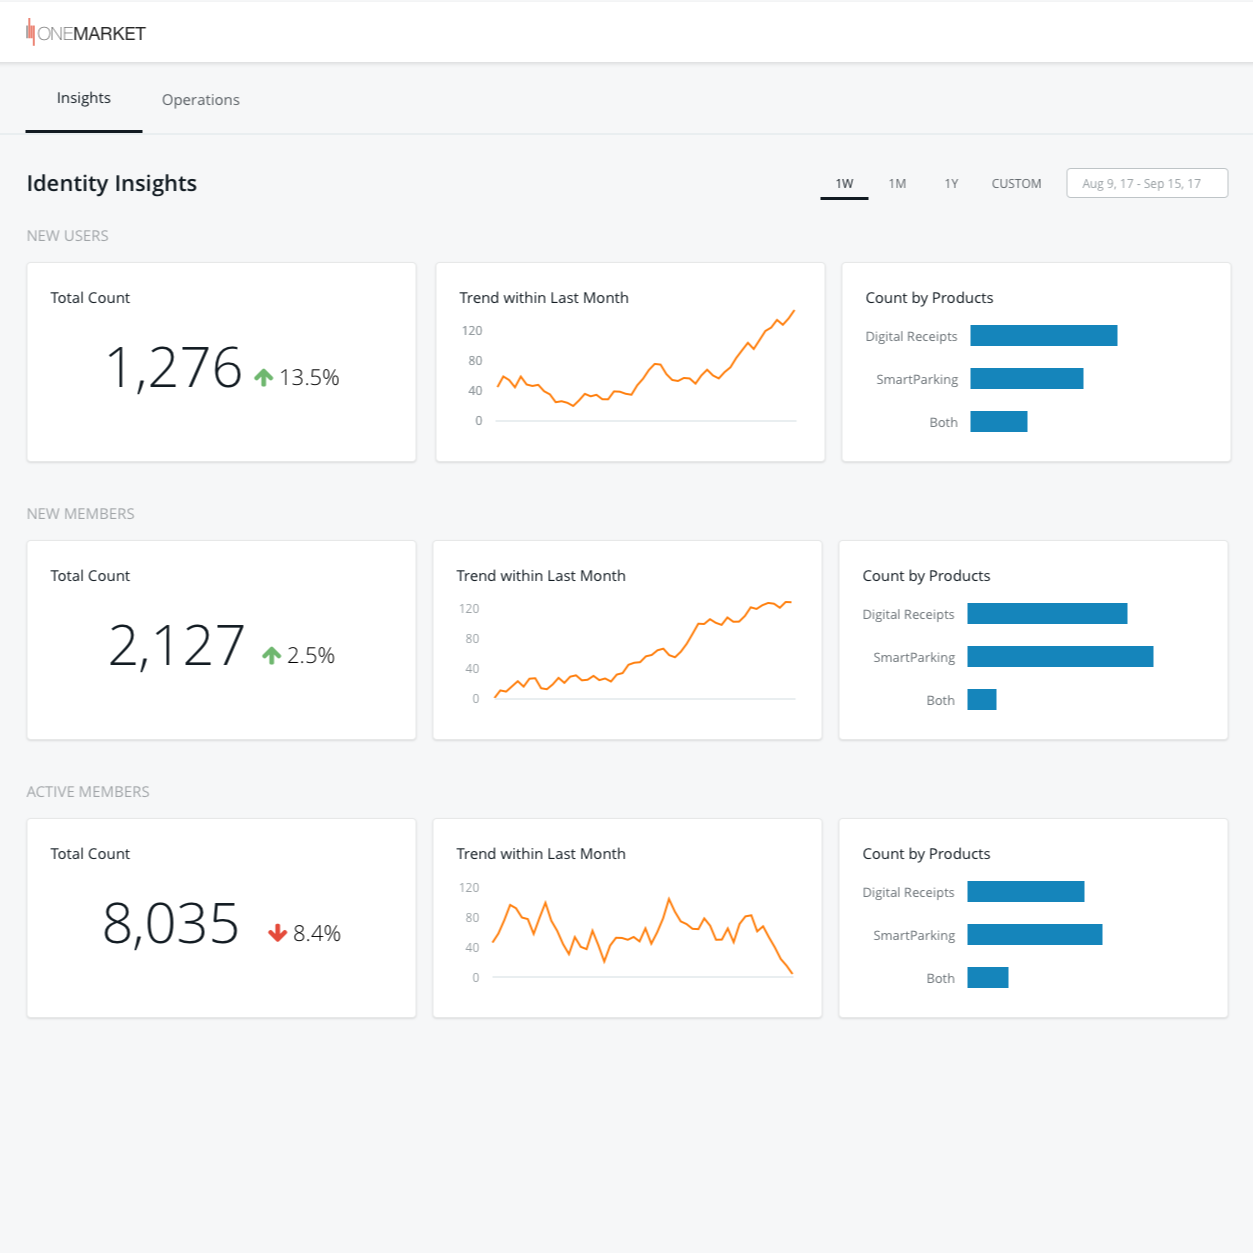1253x1253 pixels.
Task: Click the green arrow next to 2.5%
Action: point(270,655)
